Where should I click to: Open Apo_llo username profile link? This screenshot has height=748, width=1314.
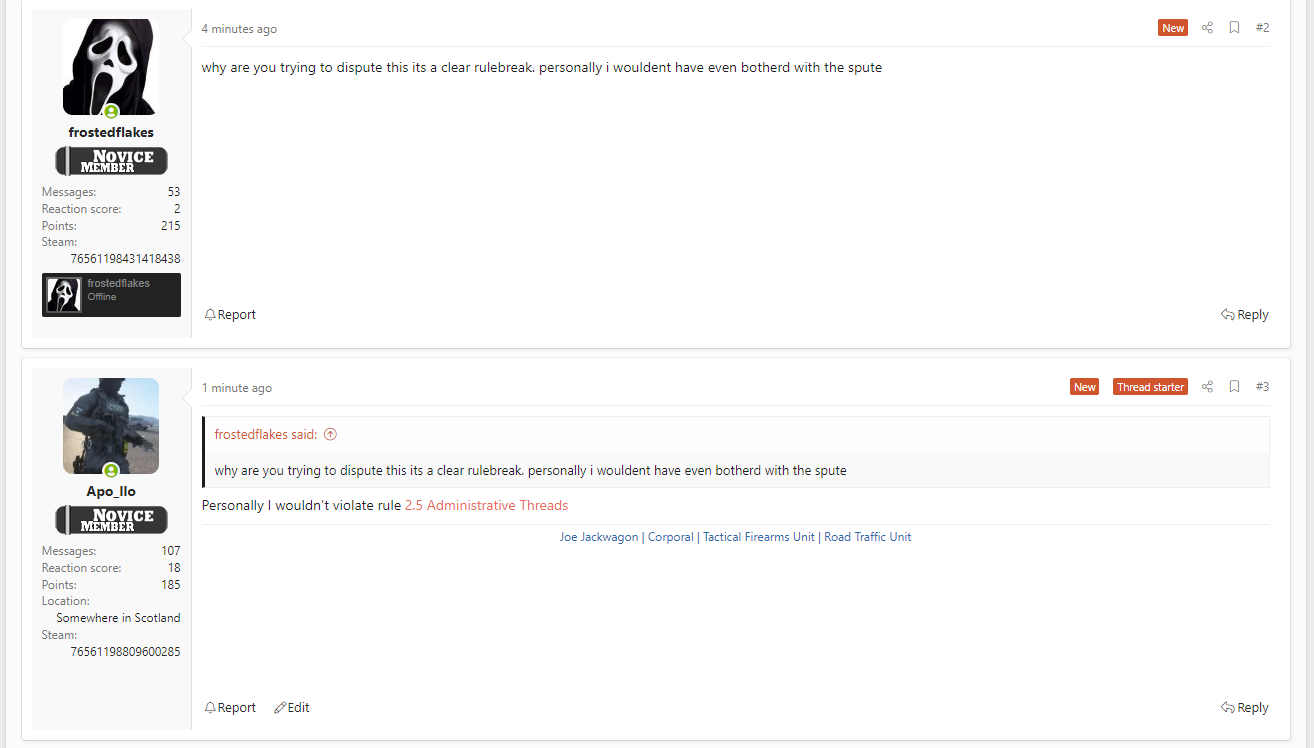coord(111,491)
